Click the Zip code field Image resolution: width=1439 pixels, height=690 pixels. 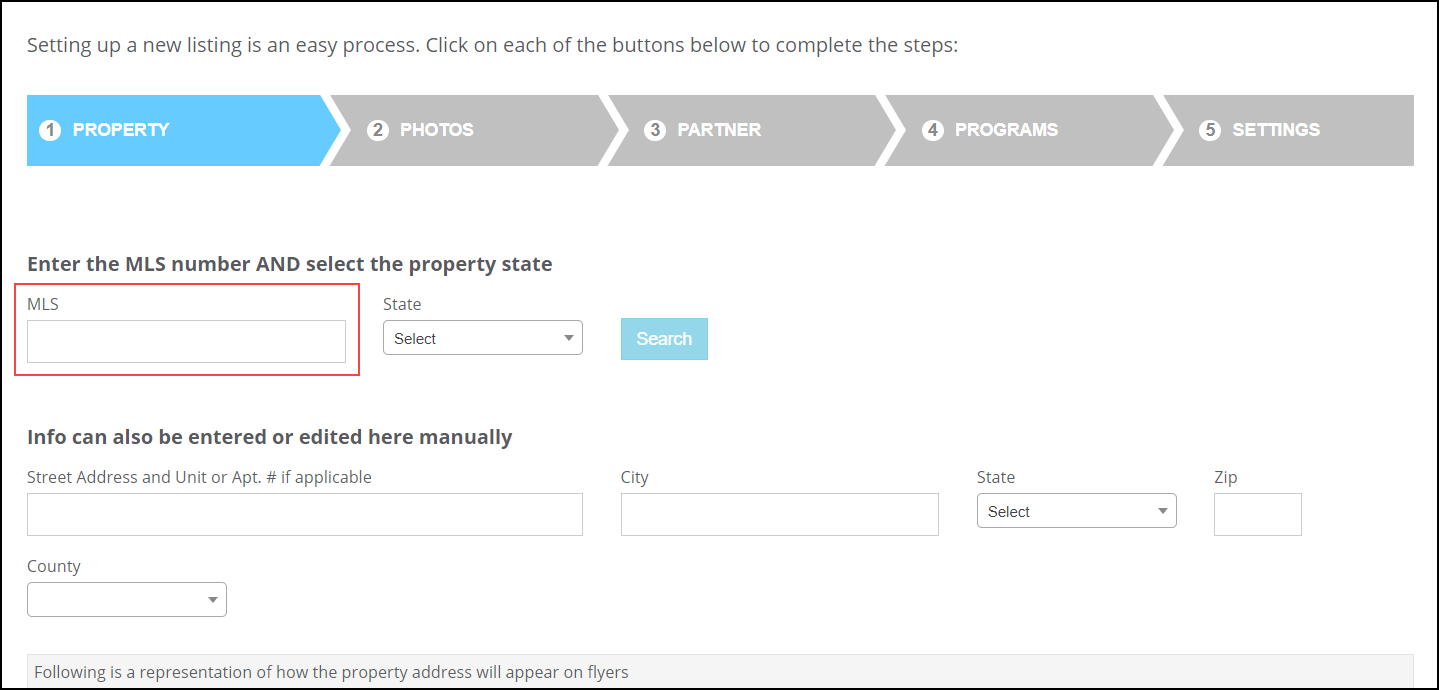tap(1258, 514)
